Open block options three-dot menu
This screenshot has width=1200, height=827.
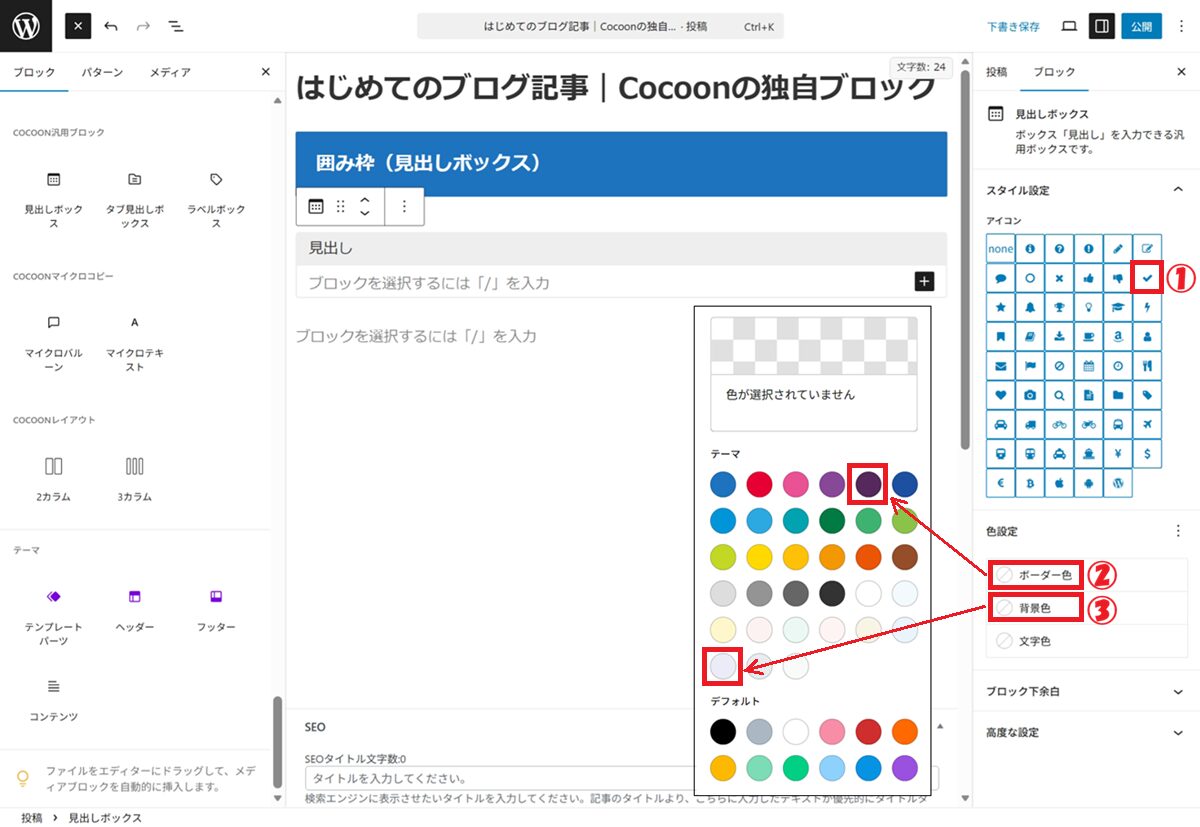click(404, 207)
